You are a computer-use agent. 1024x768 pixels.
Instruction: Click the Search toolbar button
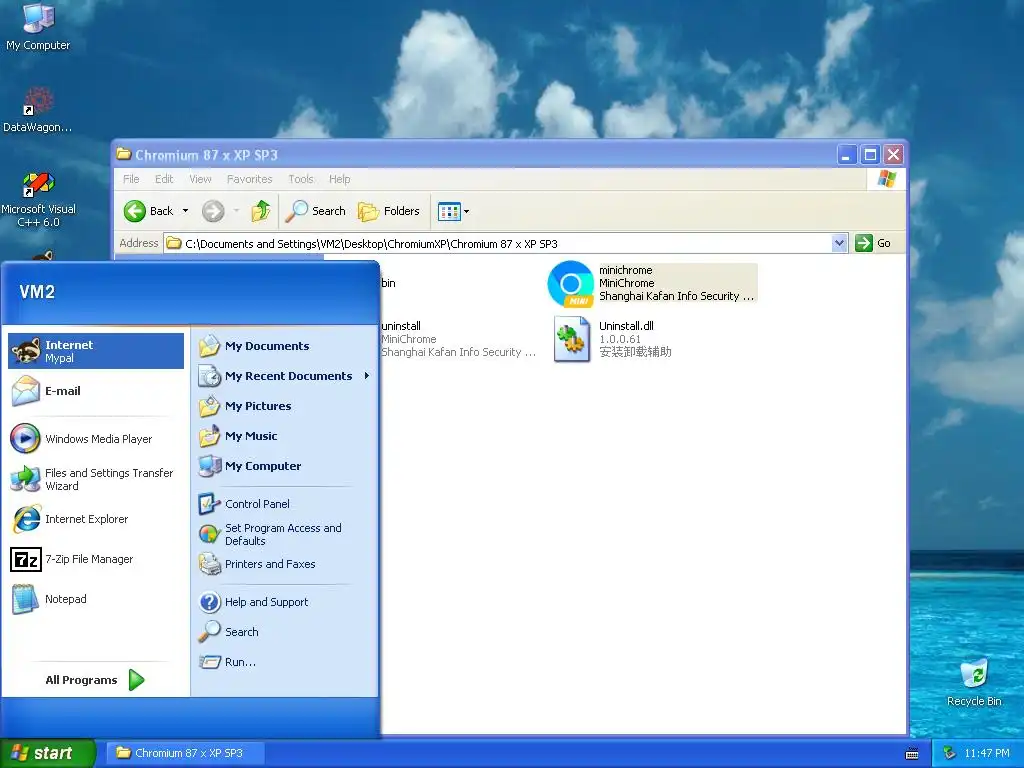tap(315, 211)
